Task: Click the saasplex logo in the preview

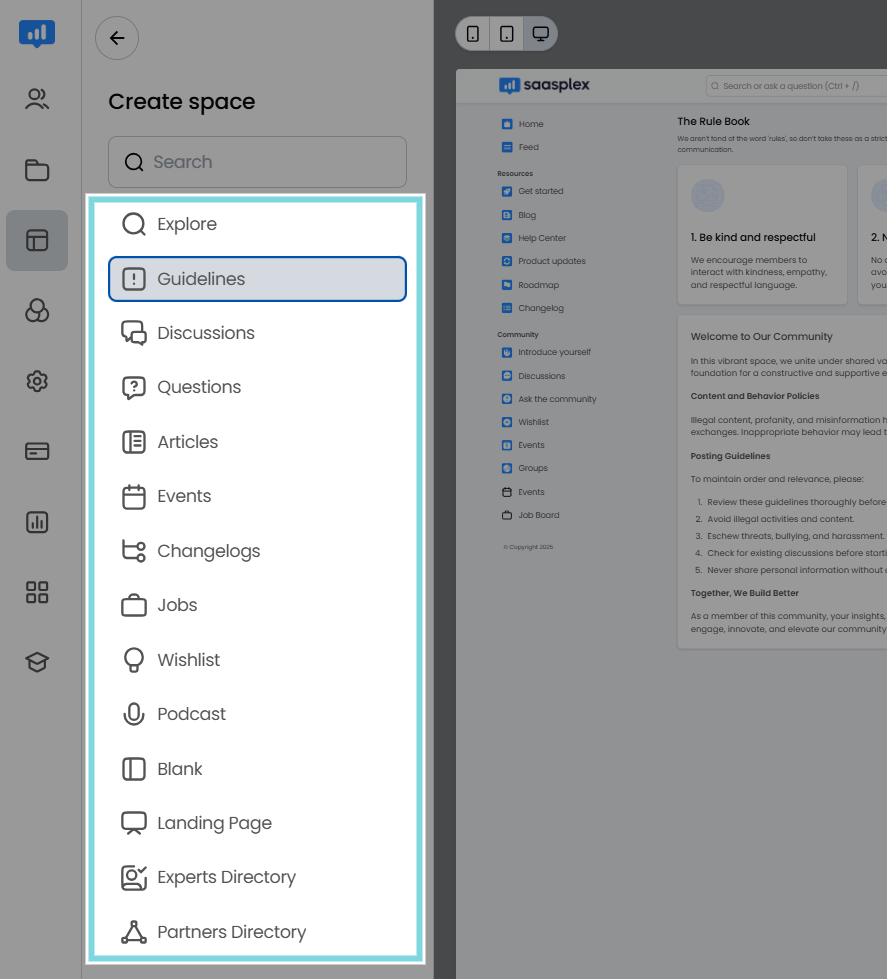Action: tap(544, 85)
